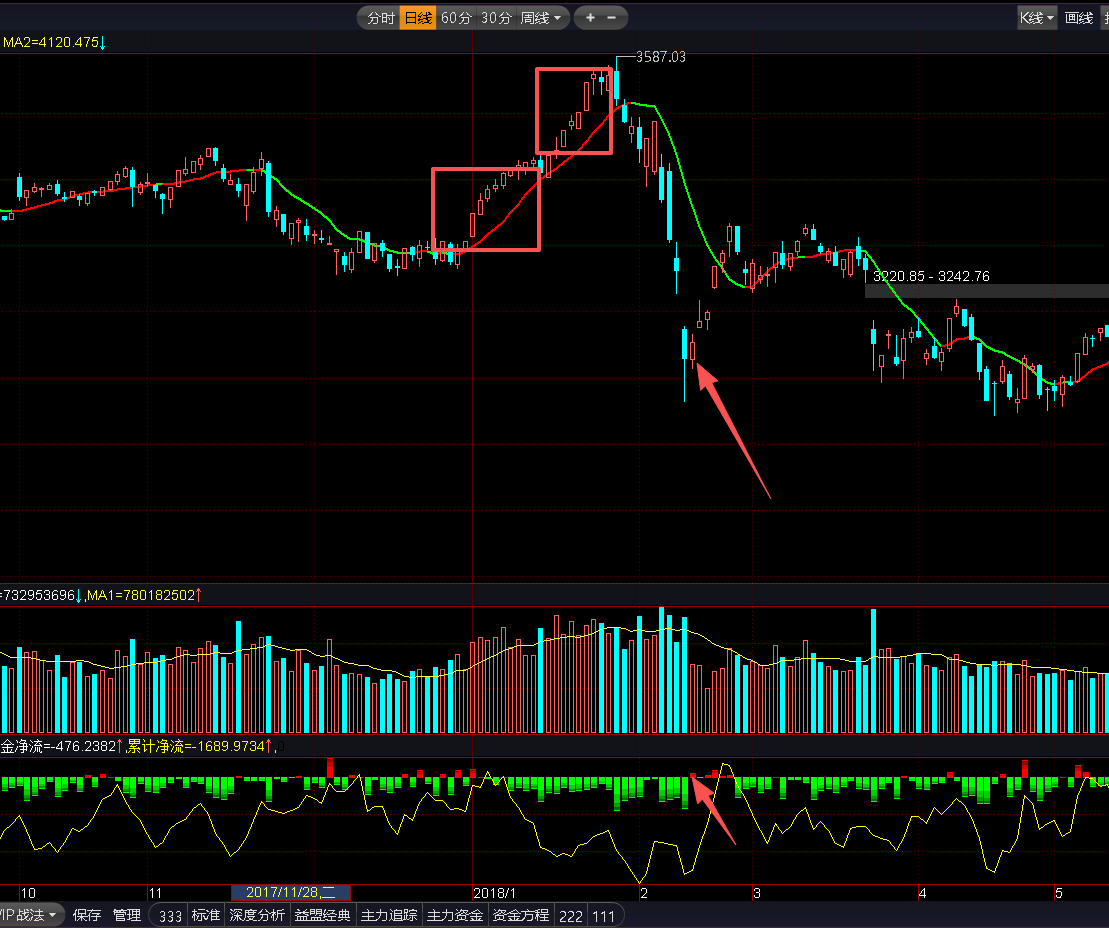Click 保存 to save layout

pos(87,915)
